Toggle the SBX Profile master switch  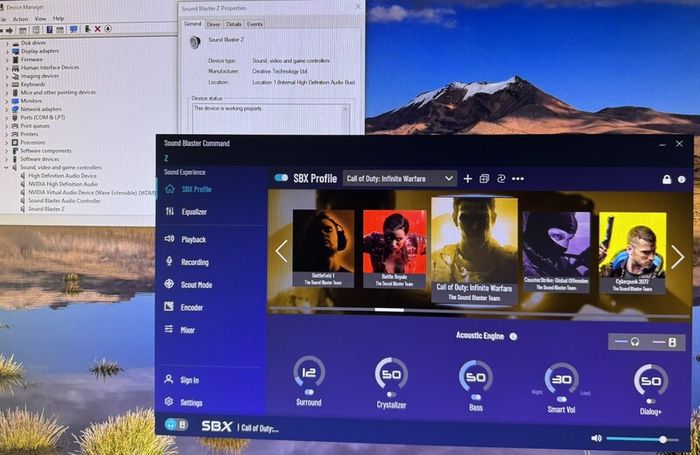click(x=281, y=178)
